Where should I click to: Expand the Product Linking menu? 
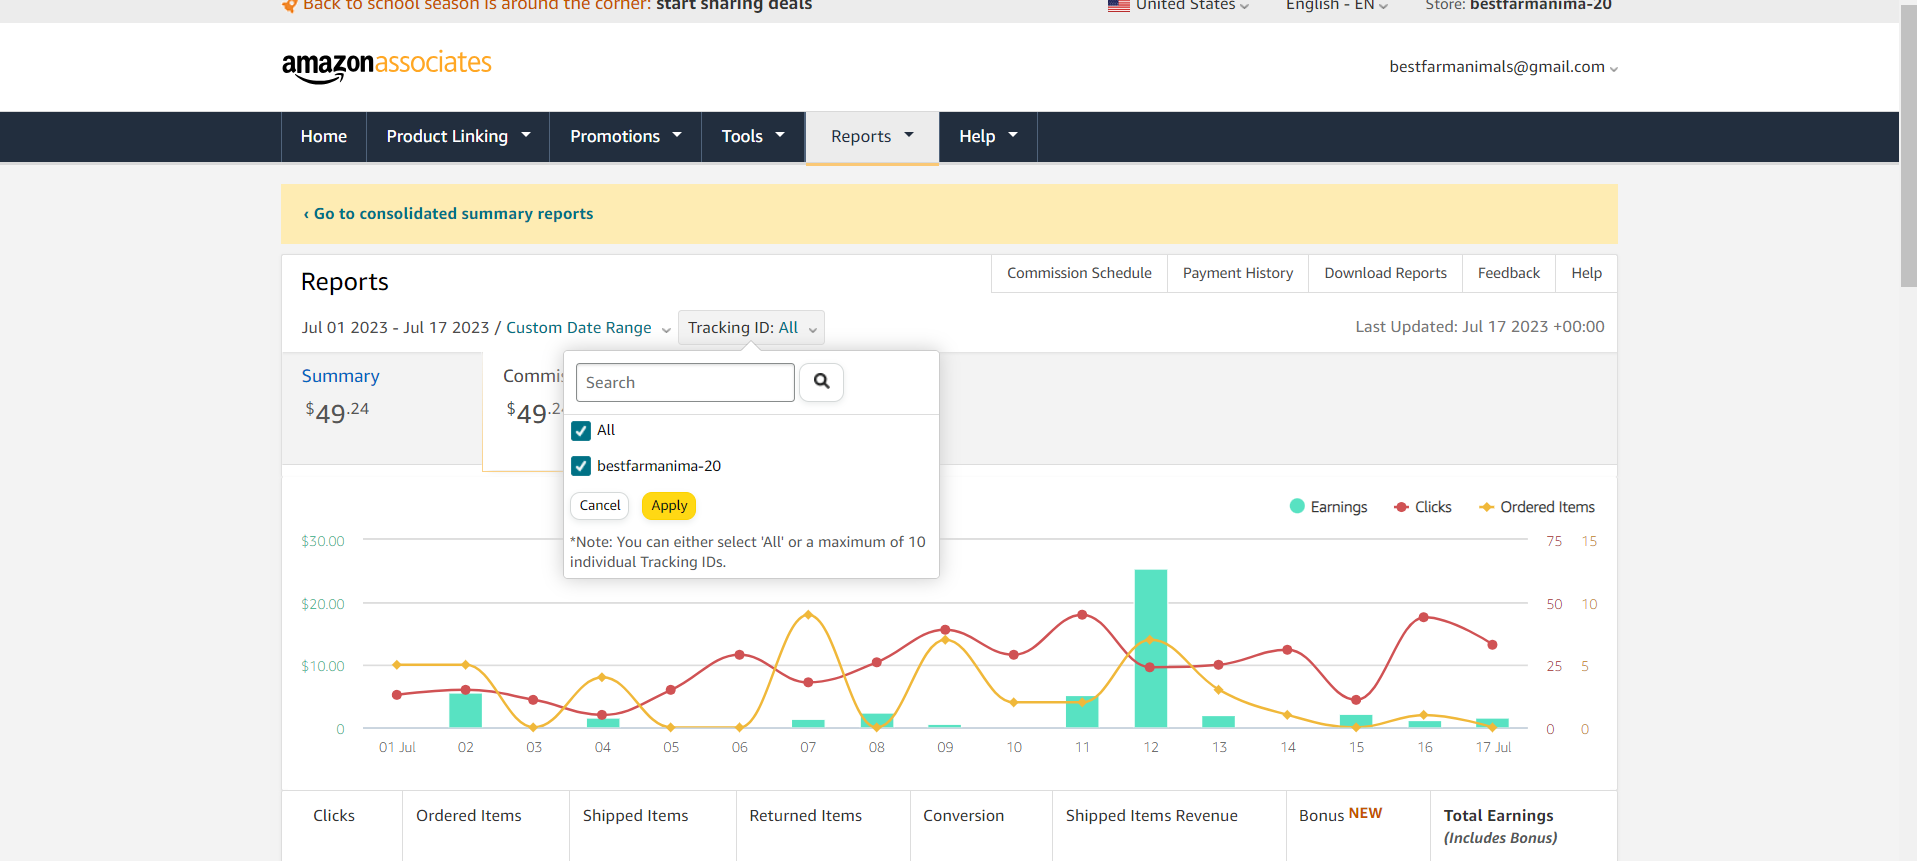(458, 137)
